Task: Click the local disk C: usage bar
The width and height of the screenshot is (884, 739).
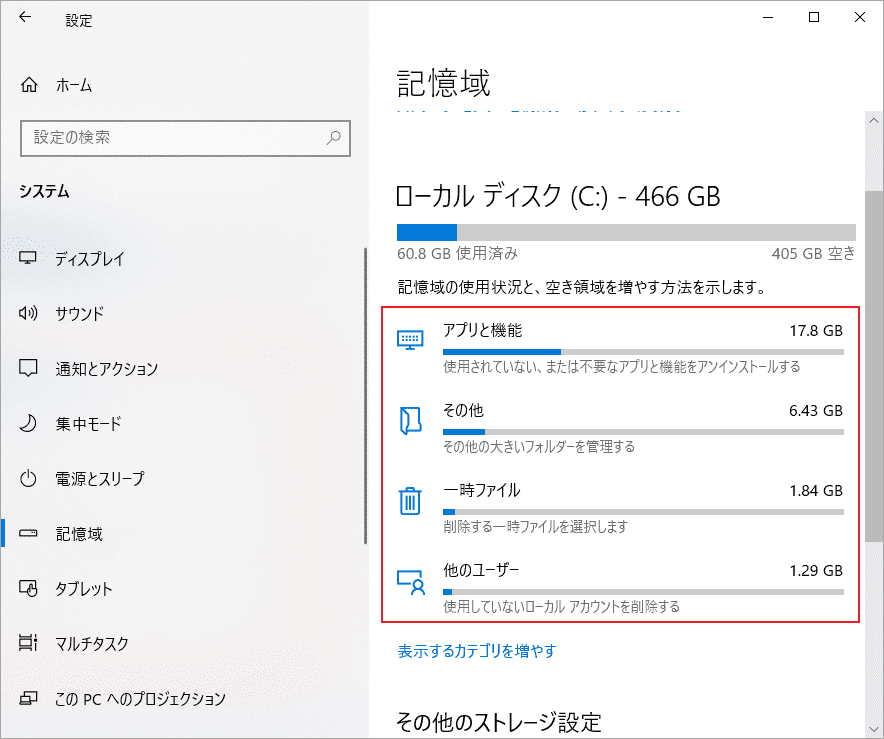Action: (626, 231)
